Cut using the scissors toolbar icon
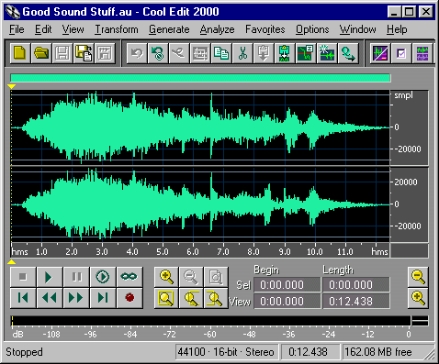The width and height of the screenshot is (439, 364). (x=242, y=53)
